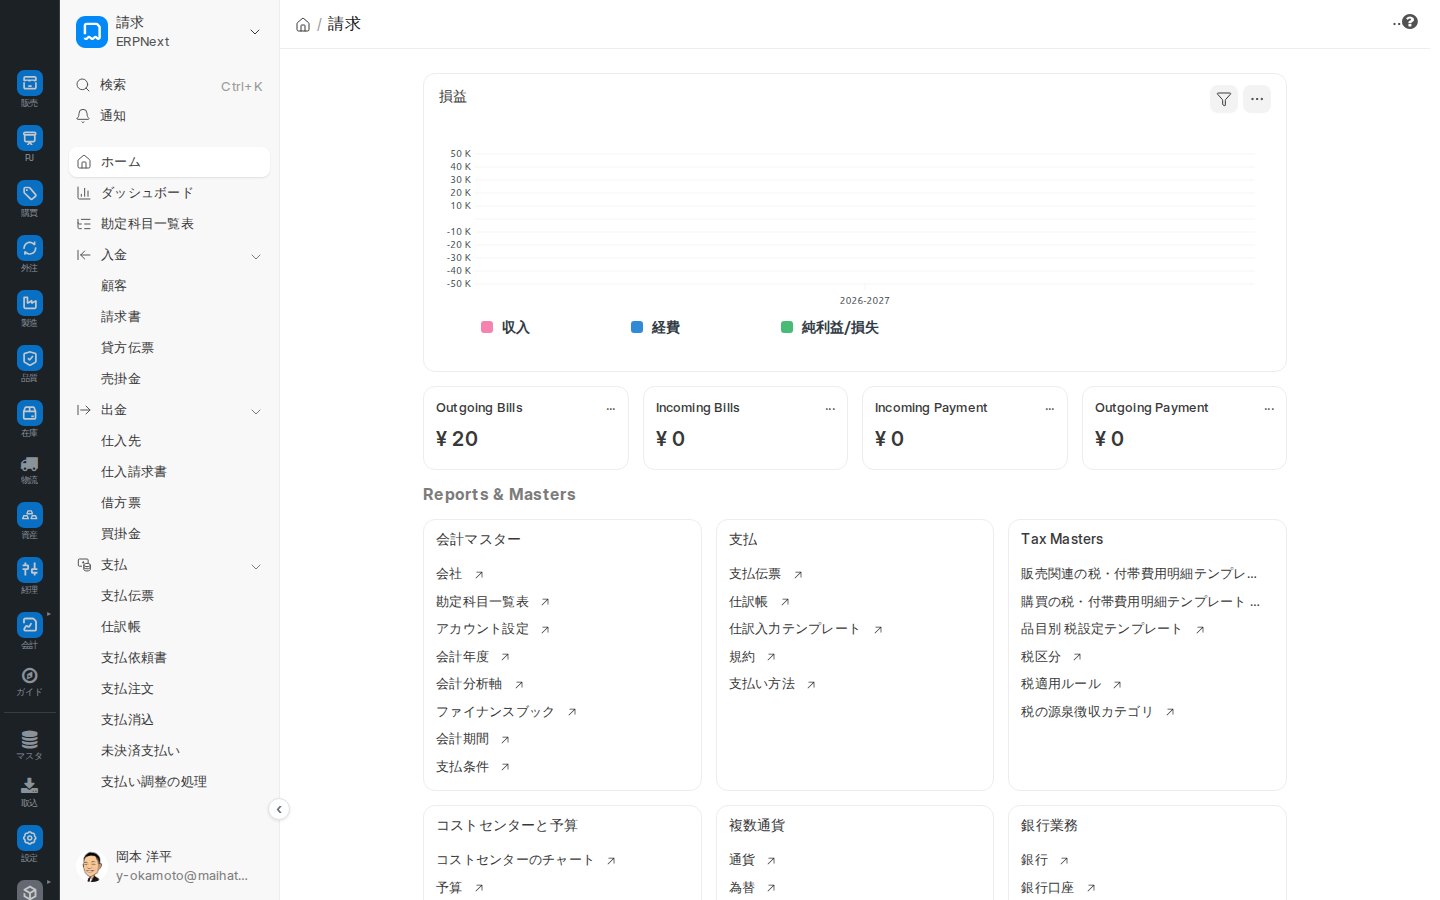Viewport: 1440px width, 900px height.
Task: Collapse the 入金 sidebar section
Action: click(x=256, y=256)
